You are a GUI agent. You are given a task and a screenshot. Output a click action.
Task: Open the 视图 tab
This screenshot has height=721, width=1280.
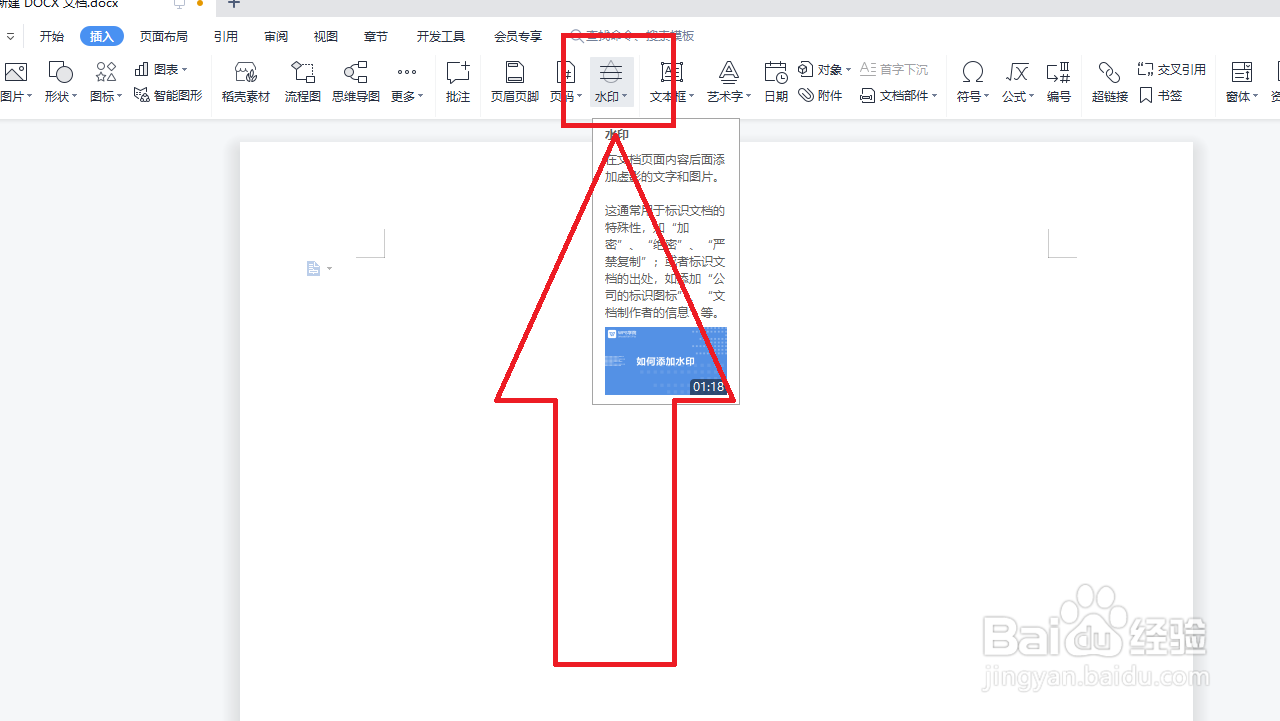326,36
